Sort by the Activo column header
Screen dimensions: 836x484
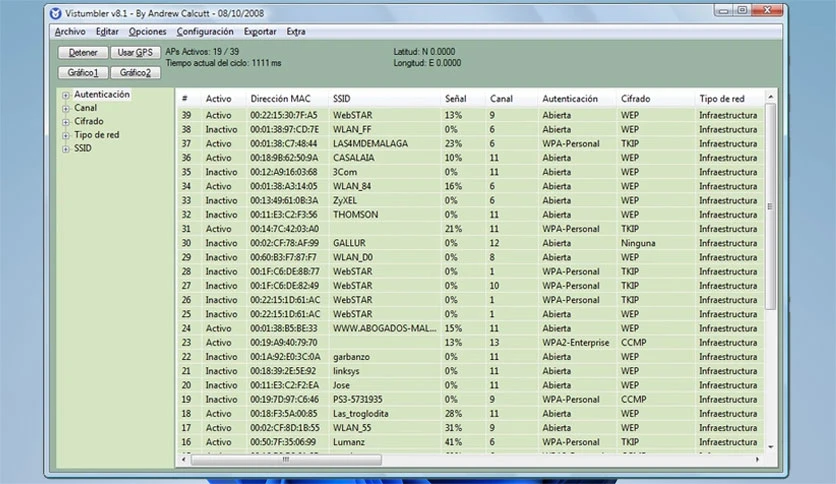click(x=223, y=99)
